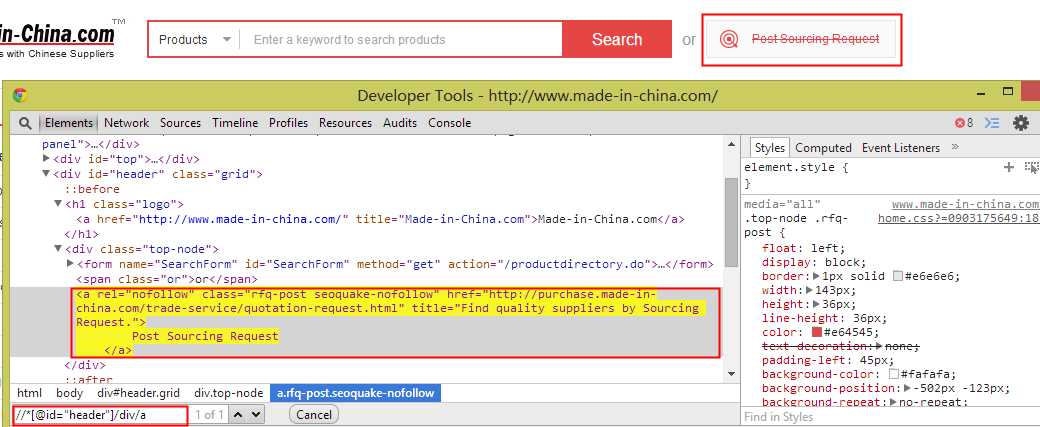Open the DevTools settings gear

[1021, 123]
